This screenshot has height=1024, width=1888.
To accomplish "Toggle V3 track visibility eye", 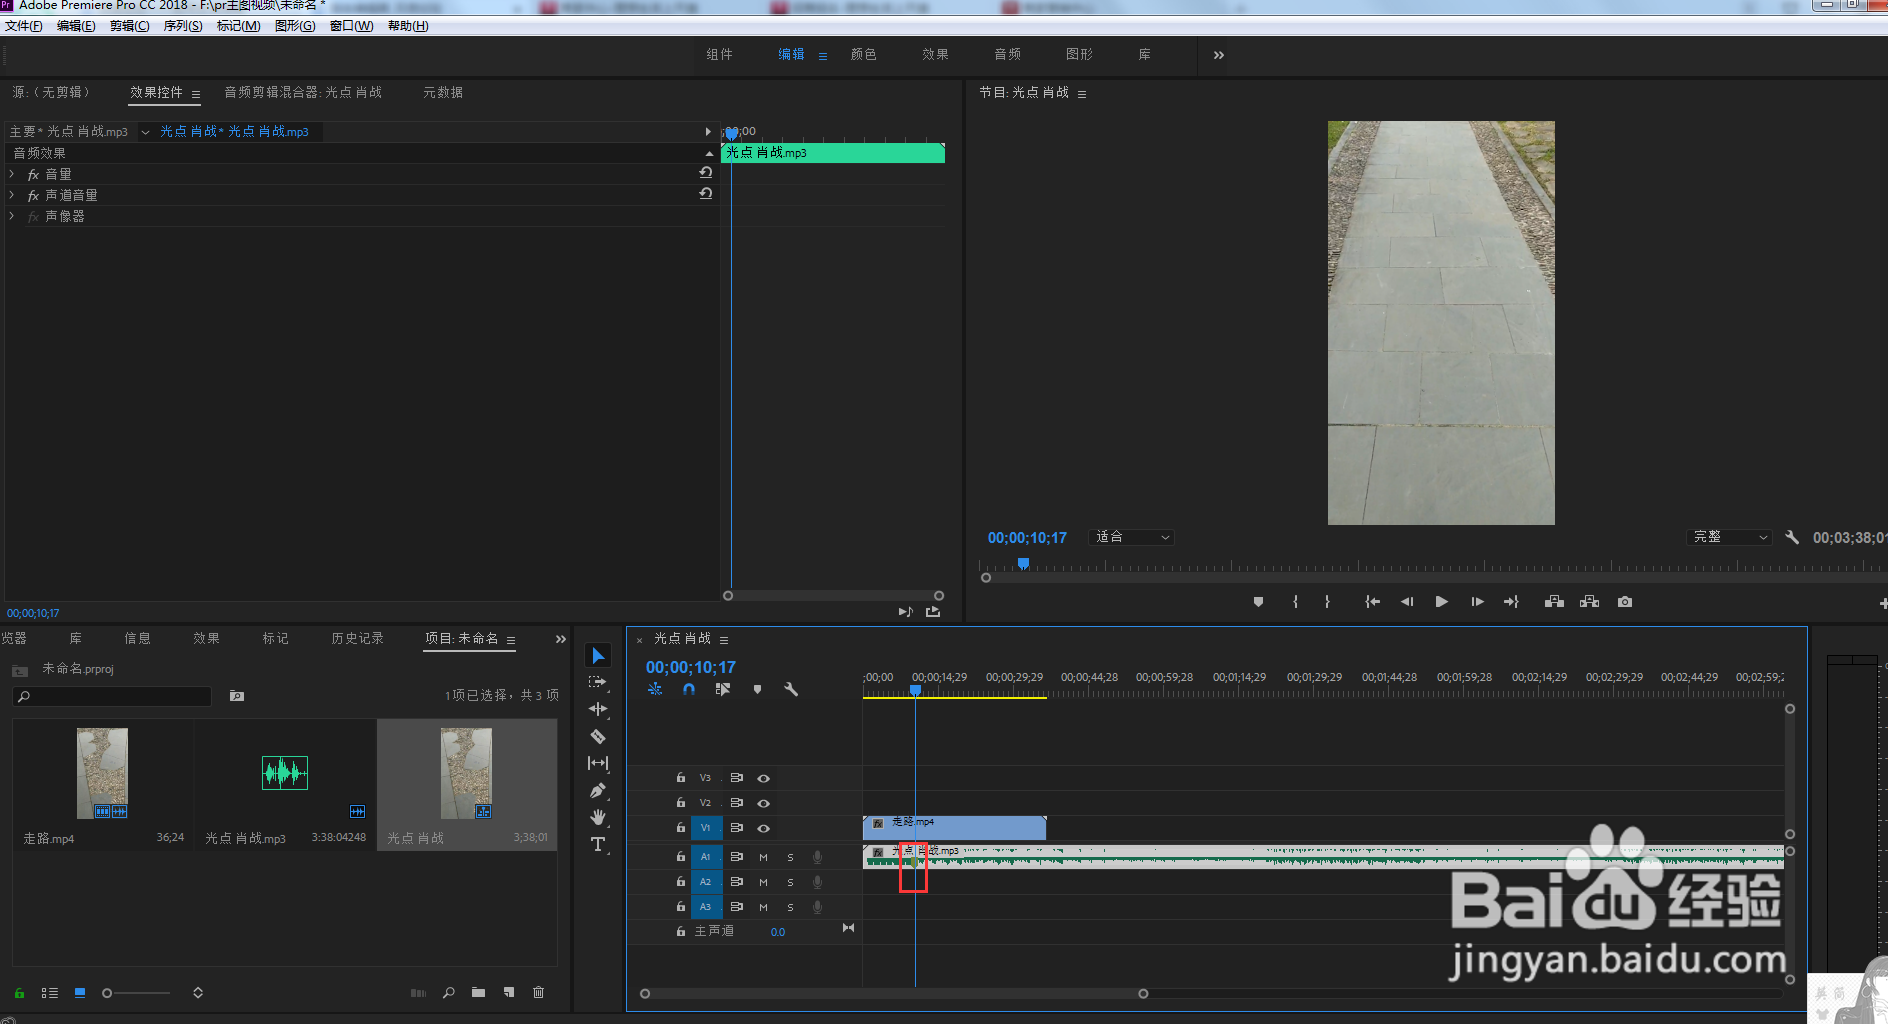I will point(763,778).
